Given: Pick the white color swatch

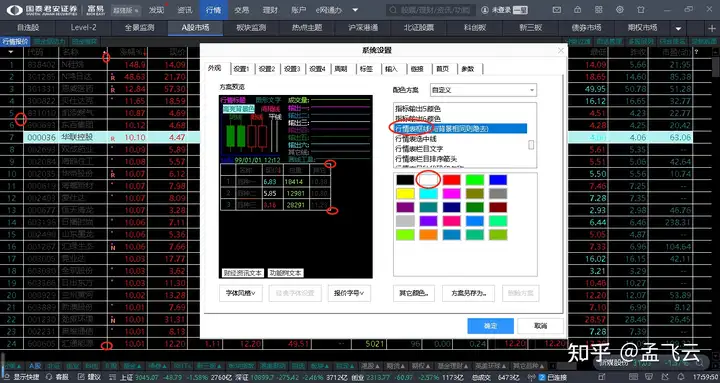Looking at the screenshot, I should 428,180.
